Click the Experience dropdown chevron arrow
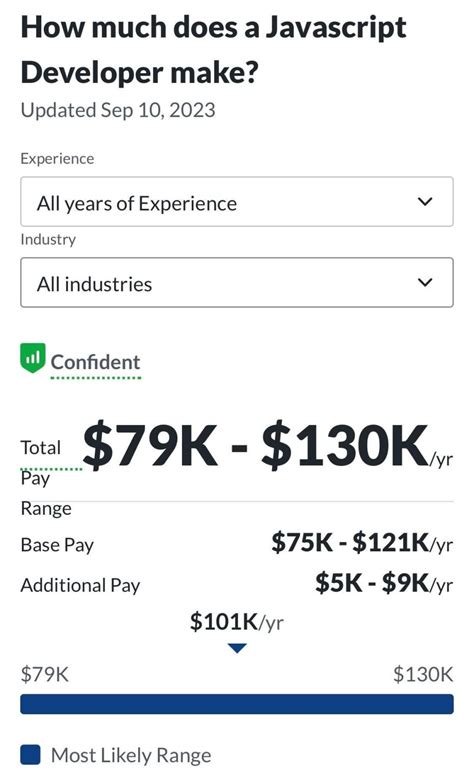This screenshot has height=782, width=474. [425, 201]
